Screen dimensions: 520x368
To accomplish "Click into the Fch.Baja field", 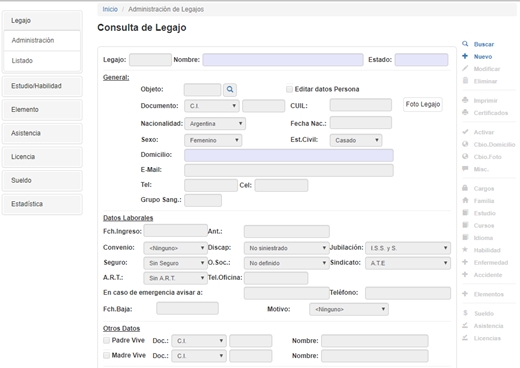I will (187, 308).
